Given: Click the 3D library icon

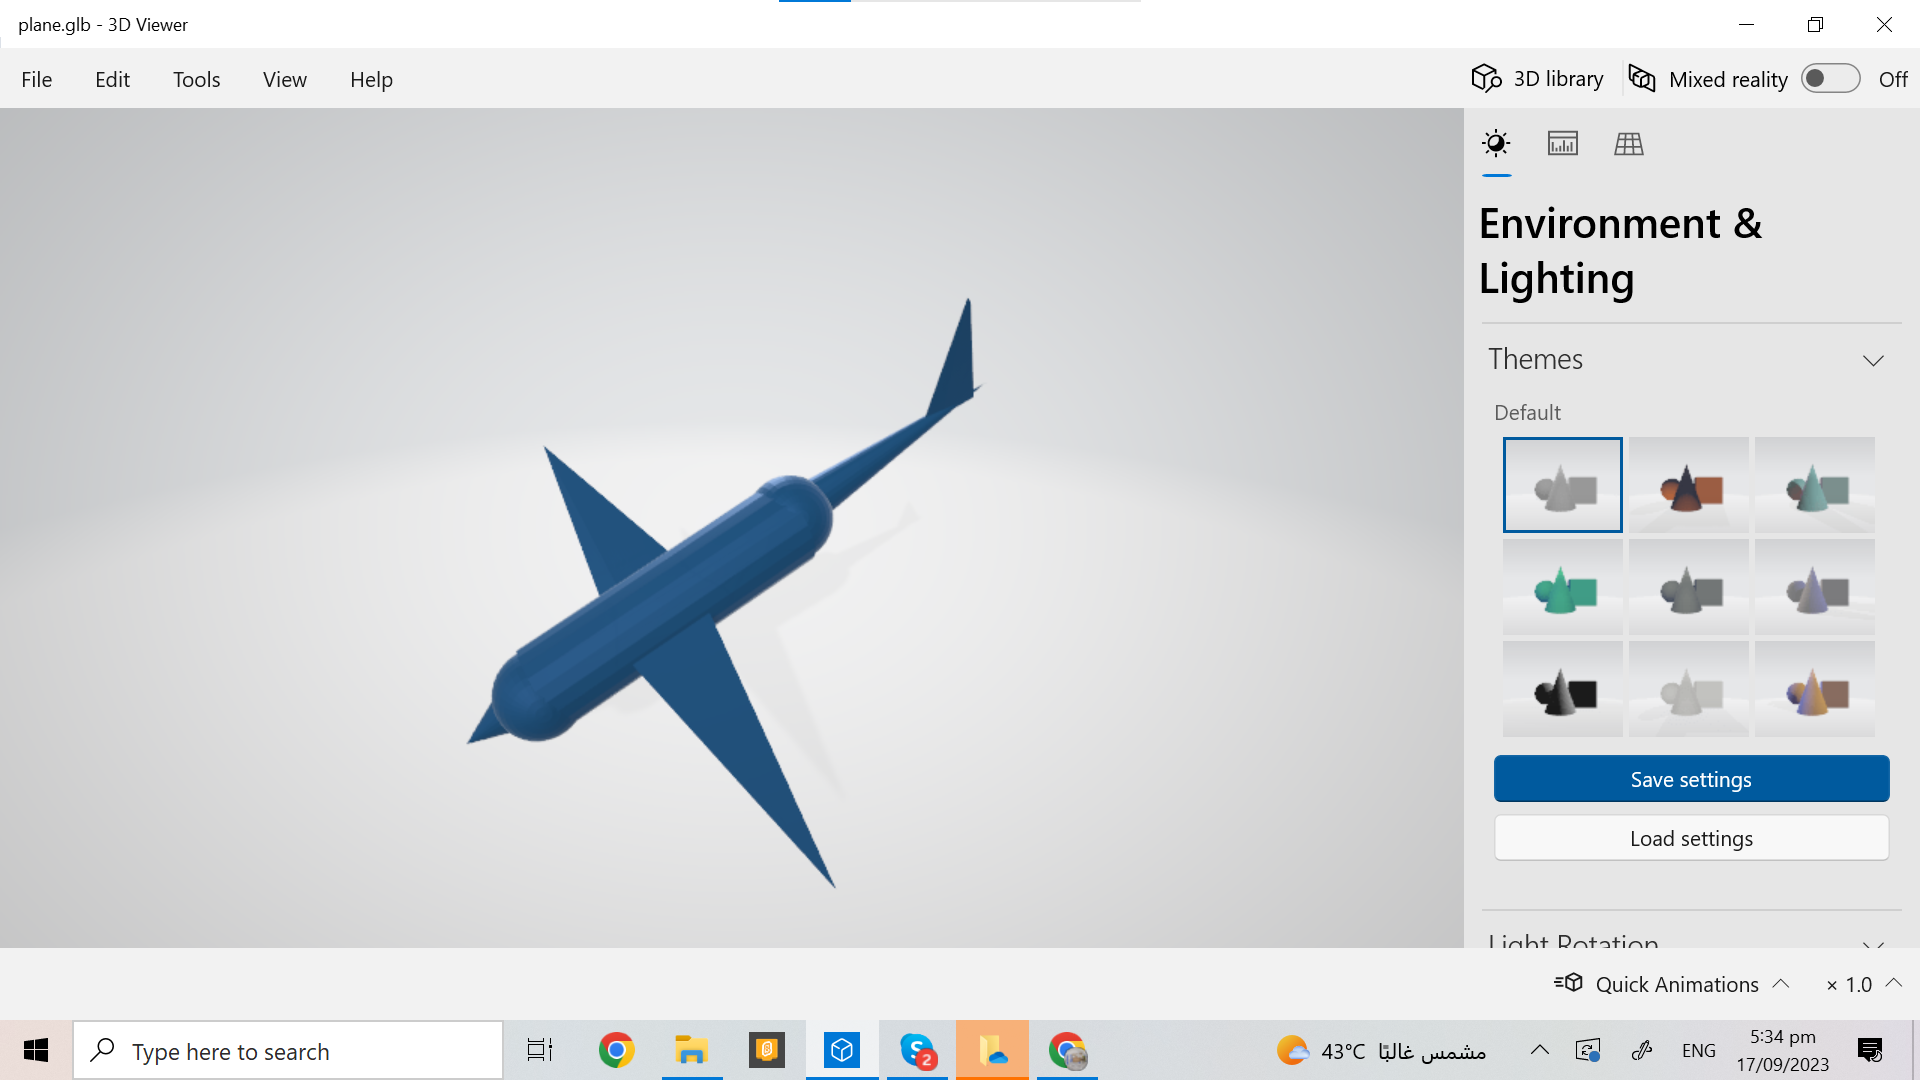Looking at the screenshot, I should (1487, 78).
